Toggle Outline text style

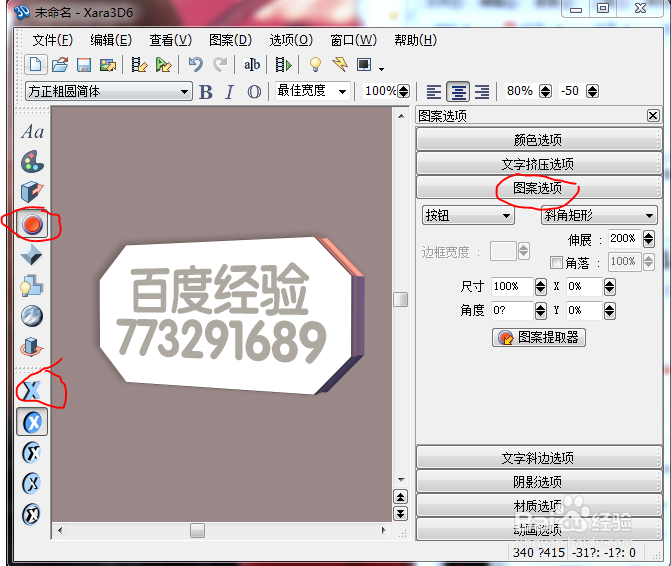tap(254, 92)
